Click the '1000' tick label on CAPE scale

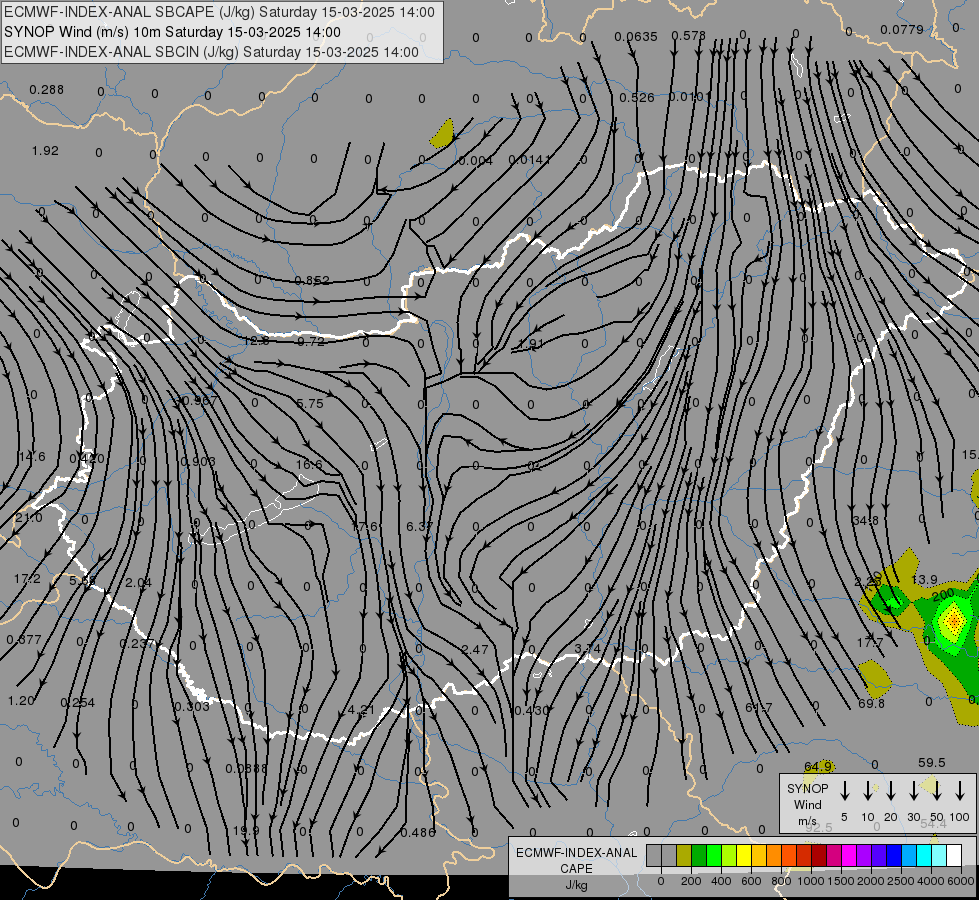[x=810, y=881]
